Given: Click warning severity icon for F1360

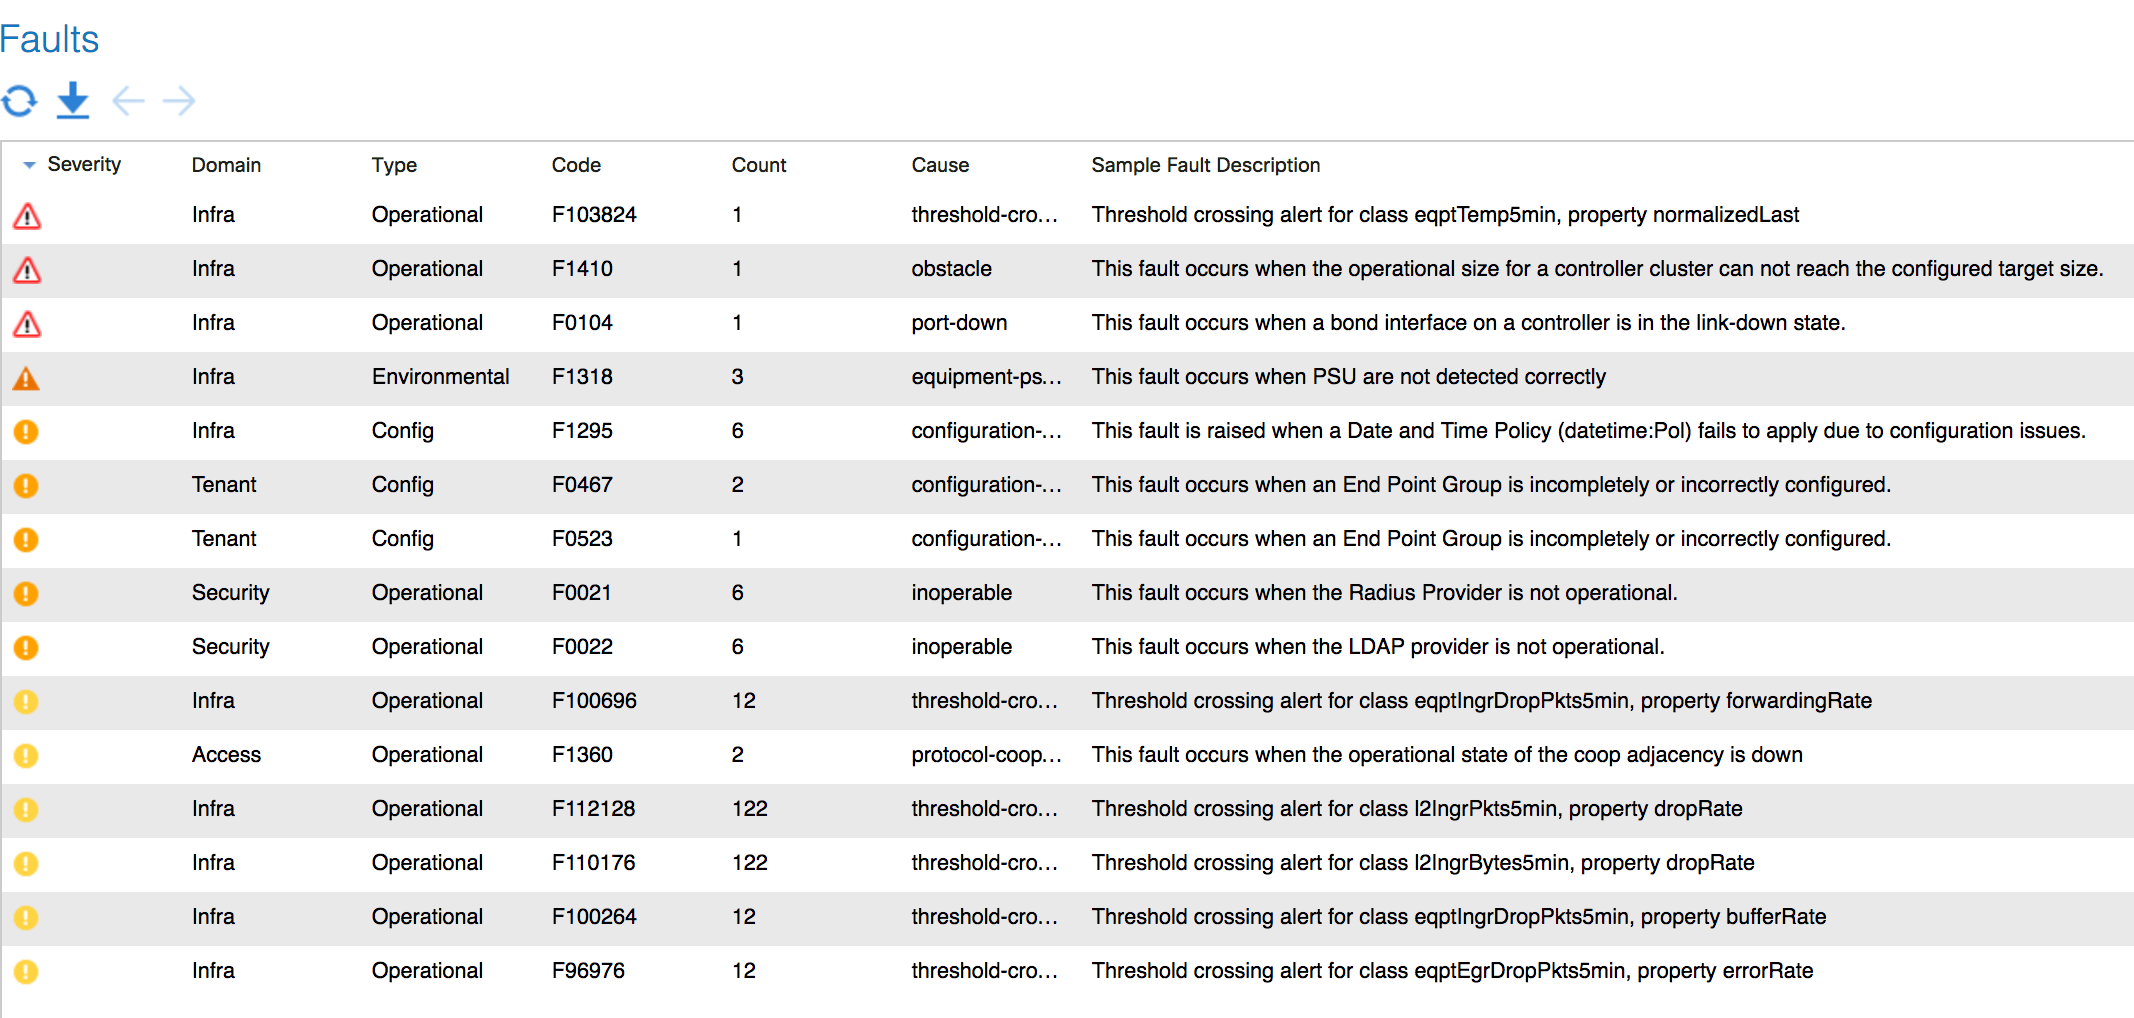Looking at the screenshot, I should tap(26, 756).
